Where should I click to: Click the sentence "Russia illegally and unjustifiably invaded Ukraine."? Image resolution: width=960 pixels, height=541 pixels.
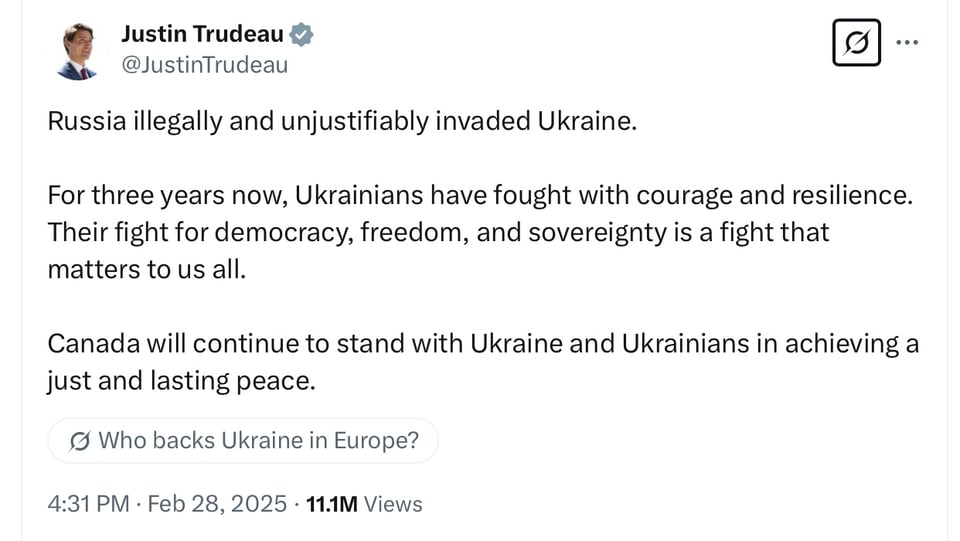[341, 123]
